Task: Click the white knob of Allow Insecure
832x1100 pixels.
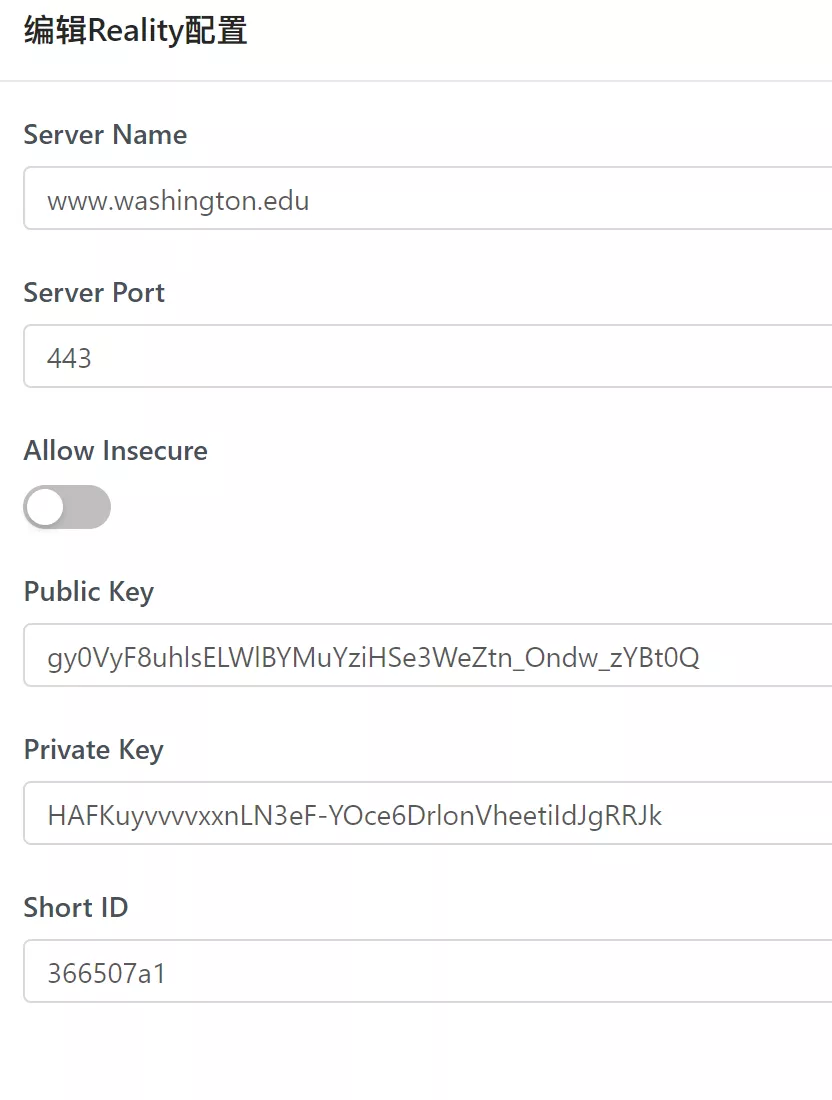Action: [x=45, y=507]
